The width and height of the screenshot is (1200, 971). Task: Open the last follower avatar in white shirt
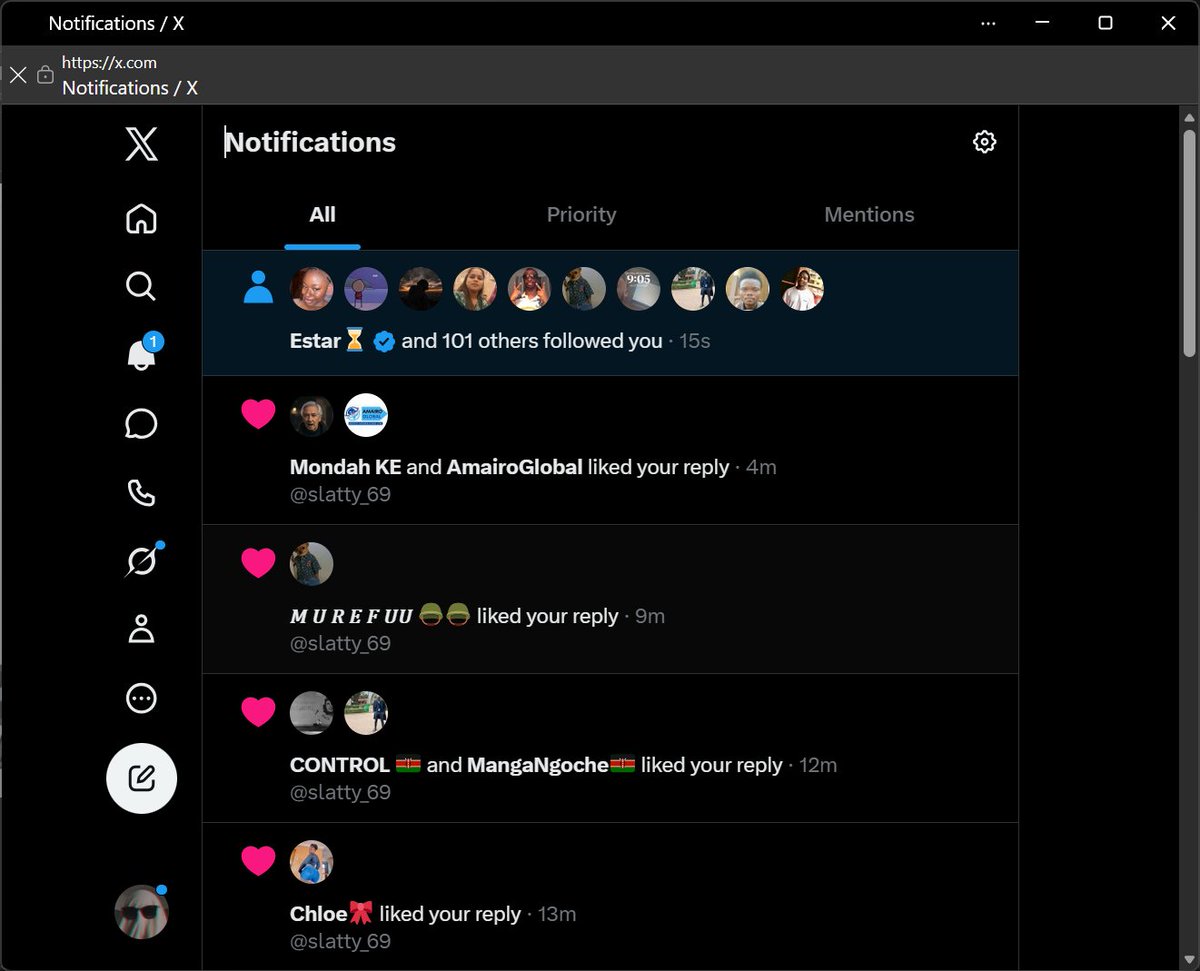click(x=802, y=289)
